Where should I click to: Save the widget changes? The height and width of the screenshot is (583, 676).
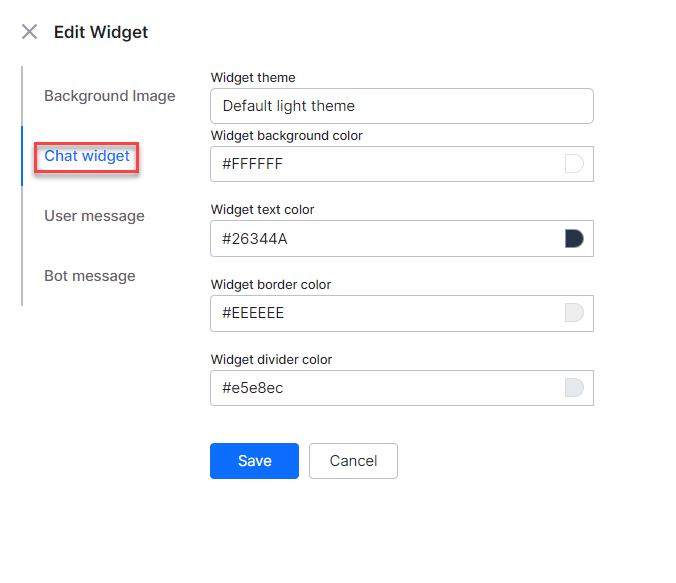pyautogui.click(x=254, y=461)
